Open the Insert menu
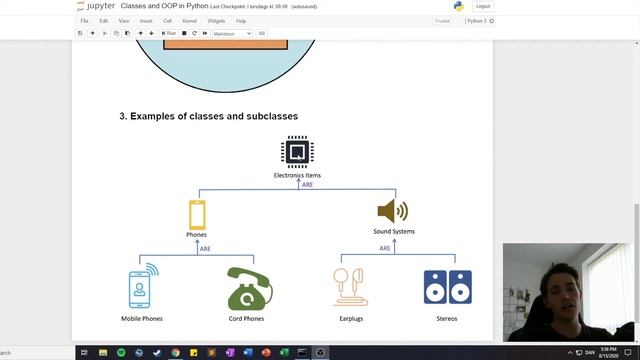 [x=146, y=21]
